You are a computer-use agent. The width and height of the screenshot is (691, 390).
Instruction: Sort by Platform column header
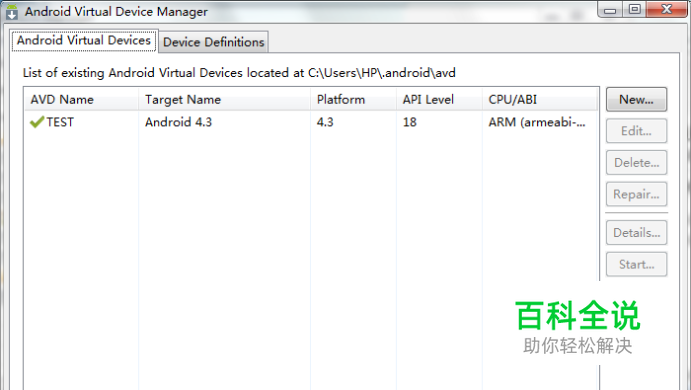click(353, 100)
